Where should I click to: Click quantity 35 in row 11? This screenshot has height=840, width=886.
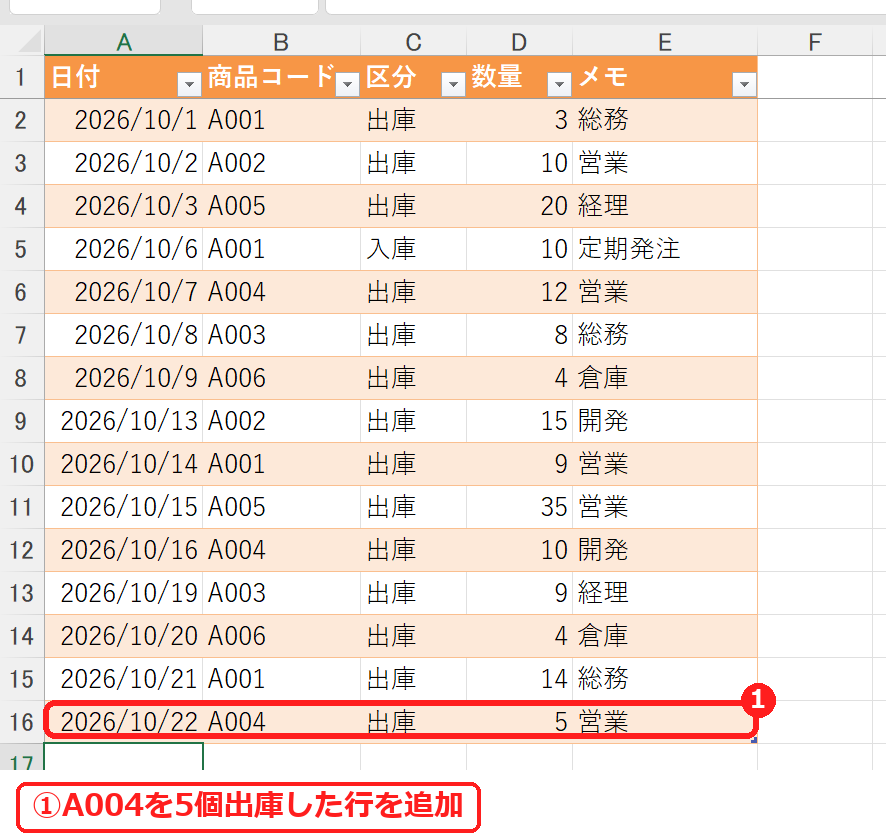519,507
